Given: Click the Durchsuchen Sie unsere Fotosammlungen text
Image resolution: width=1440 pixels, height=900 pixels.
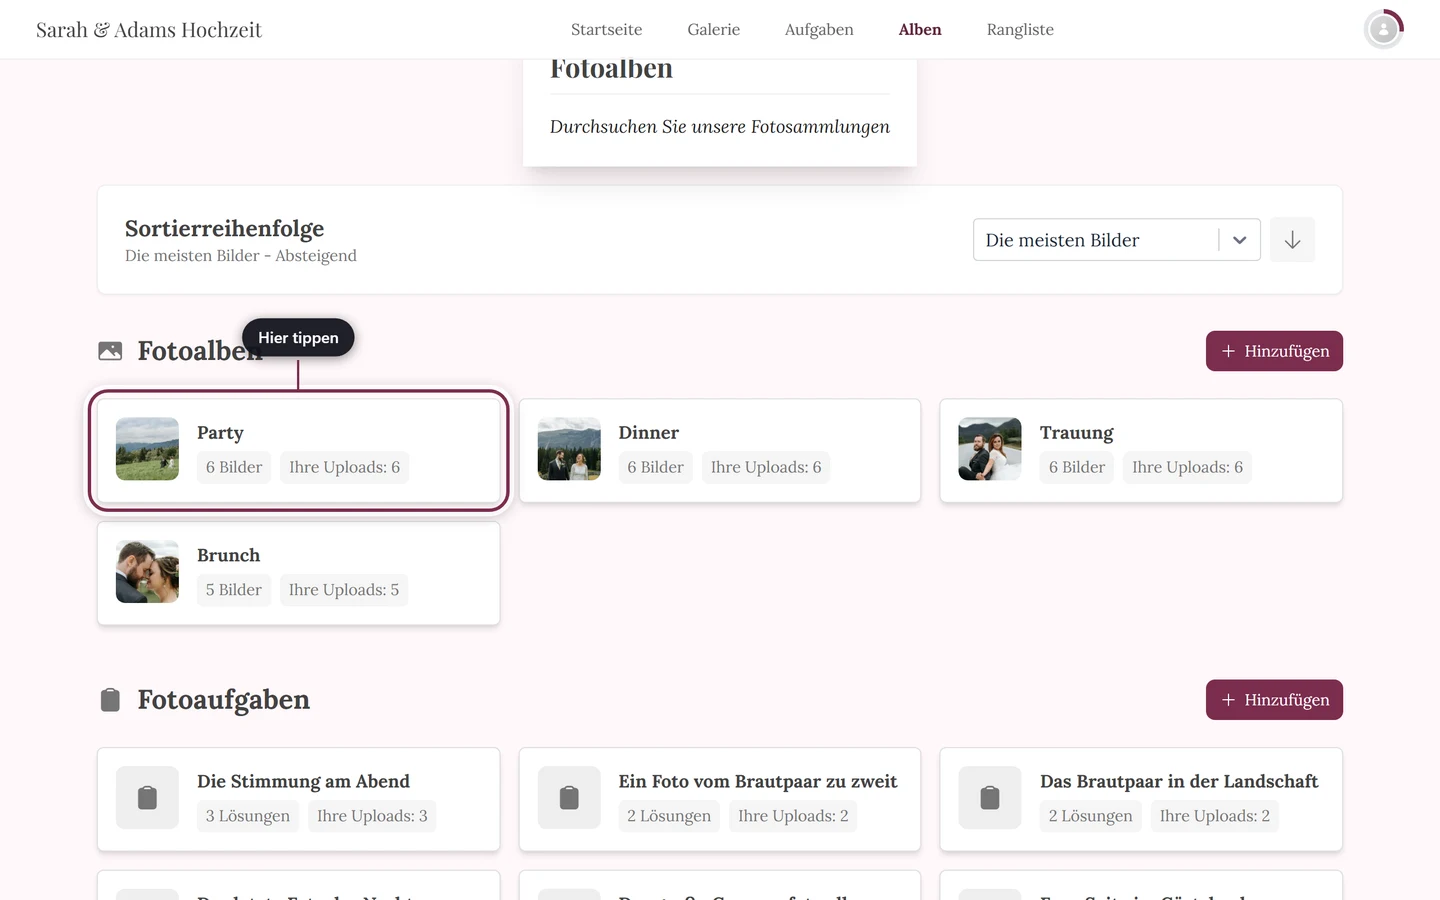Looking at the screenshot, I should click(720, 127).
